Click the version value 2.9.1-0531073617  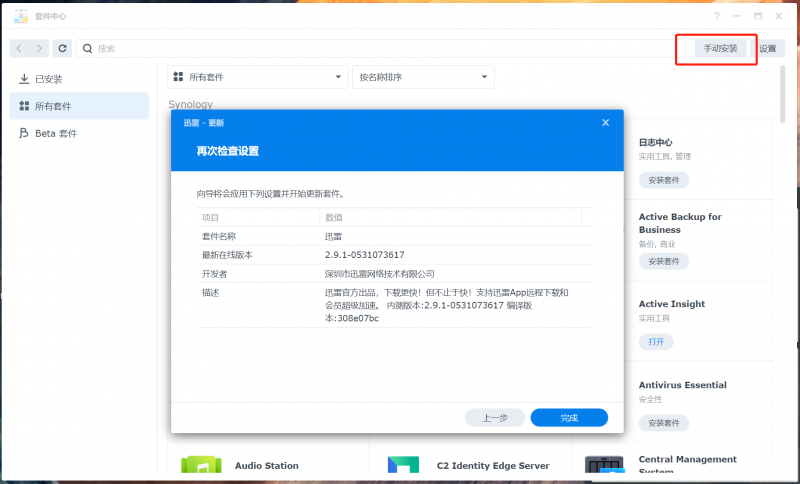pos(364,254)
